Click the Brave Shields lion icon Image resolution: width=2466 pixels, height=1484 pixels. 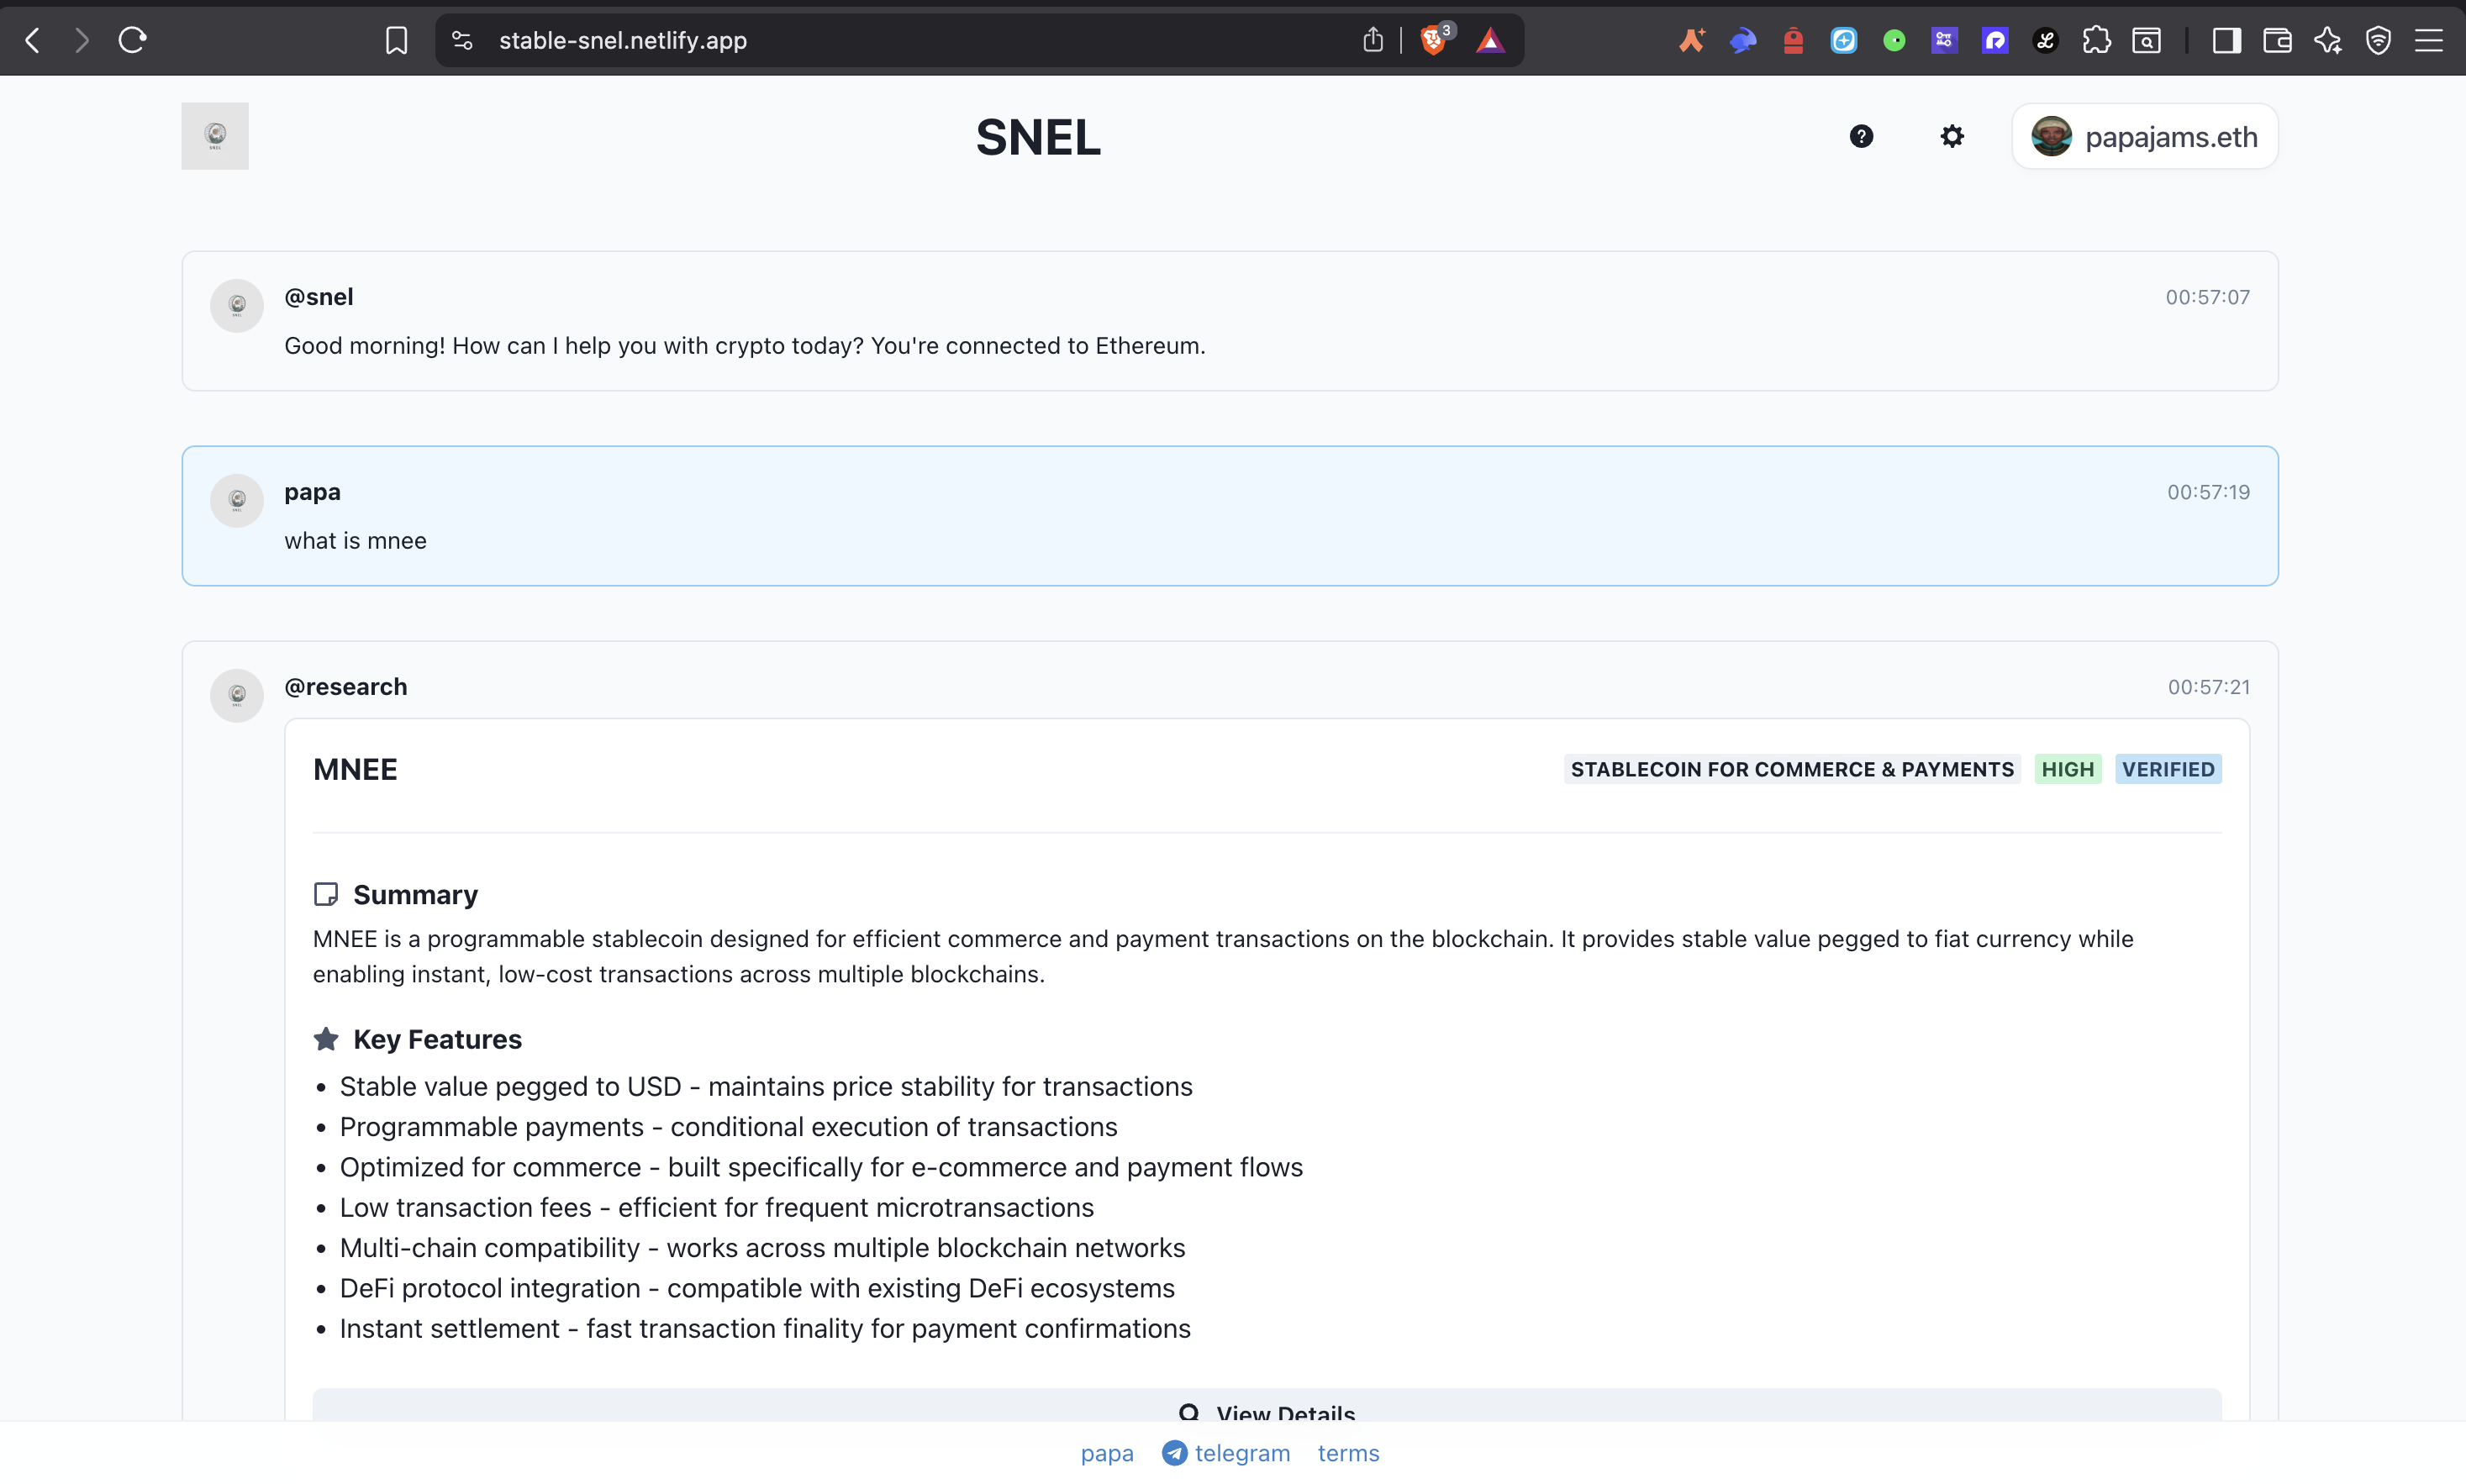(x=1434, y=40)
